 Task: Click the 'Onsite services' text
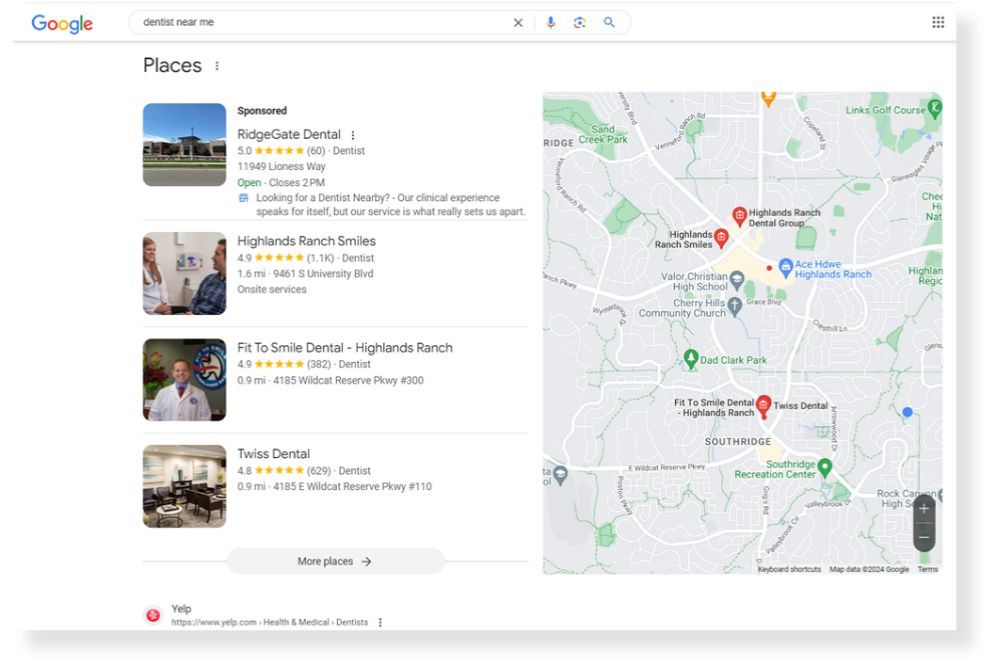[x=272, y=290]
